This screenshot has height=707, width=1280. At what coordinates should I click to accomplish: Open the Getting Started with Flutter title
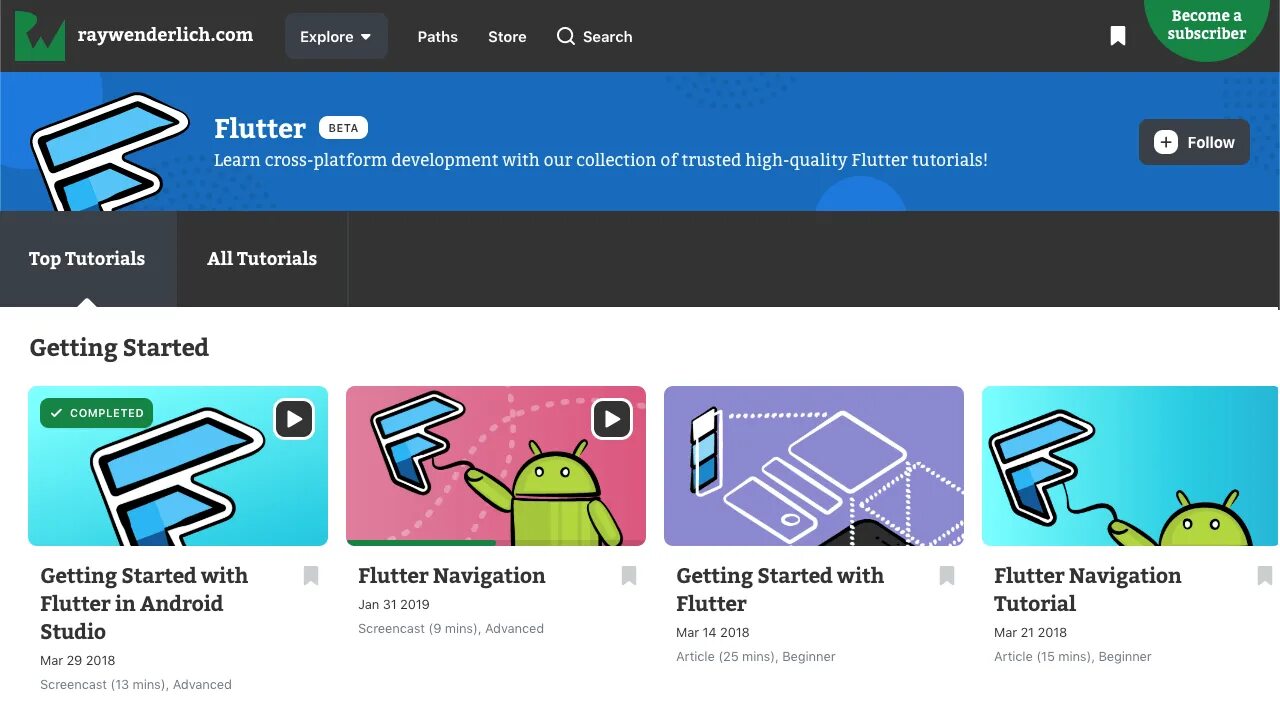coord(780,589)
